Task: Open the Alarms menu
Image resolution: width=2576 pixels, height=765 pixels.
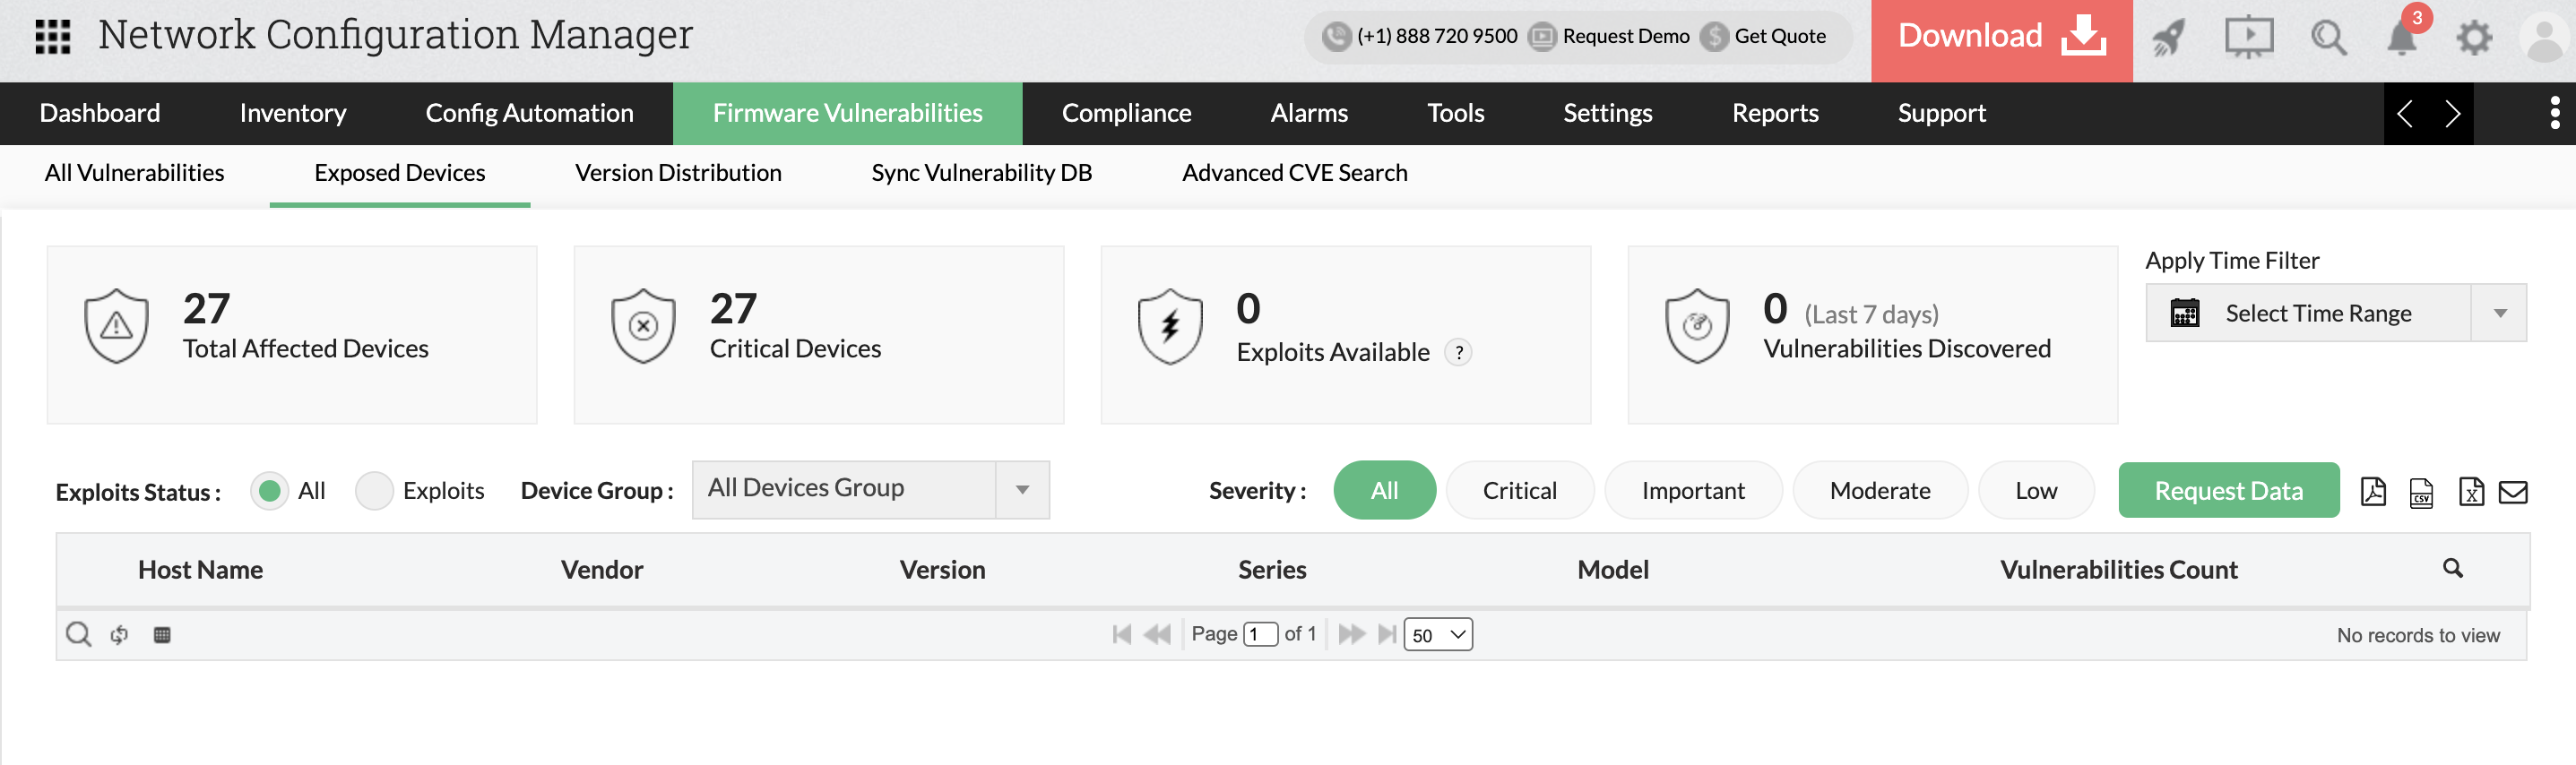Action: click(x=1309, y=113)
